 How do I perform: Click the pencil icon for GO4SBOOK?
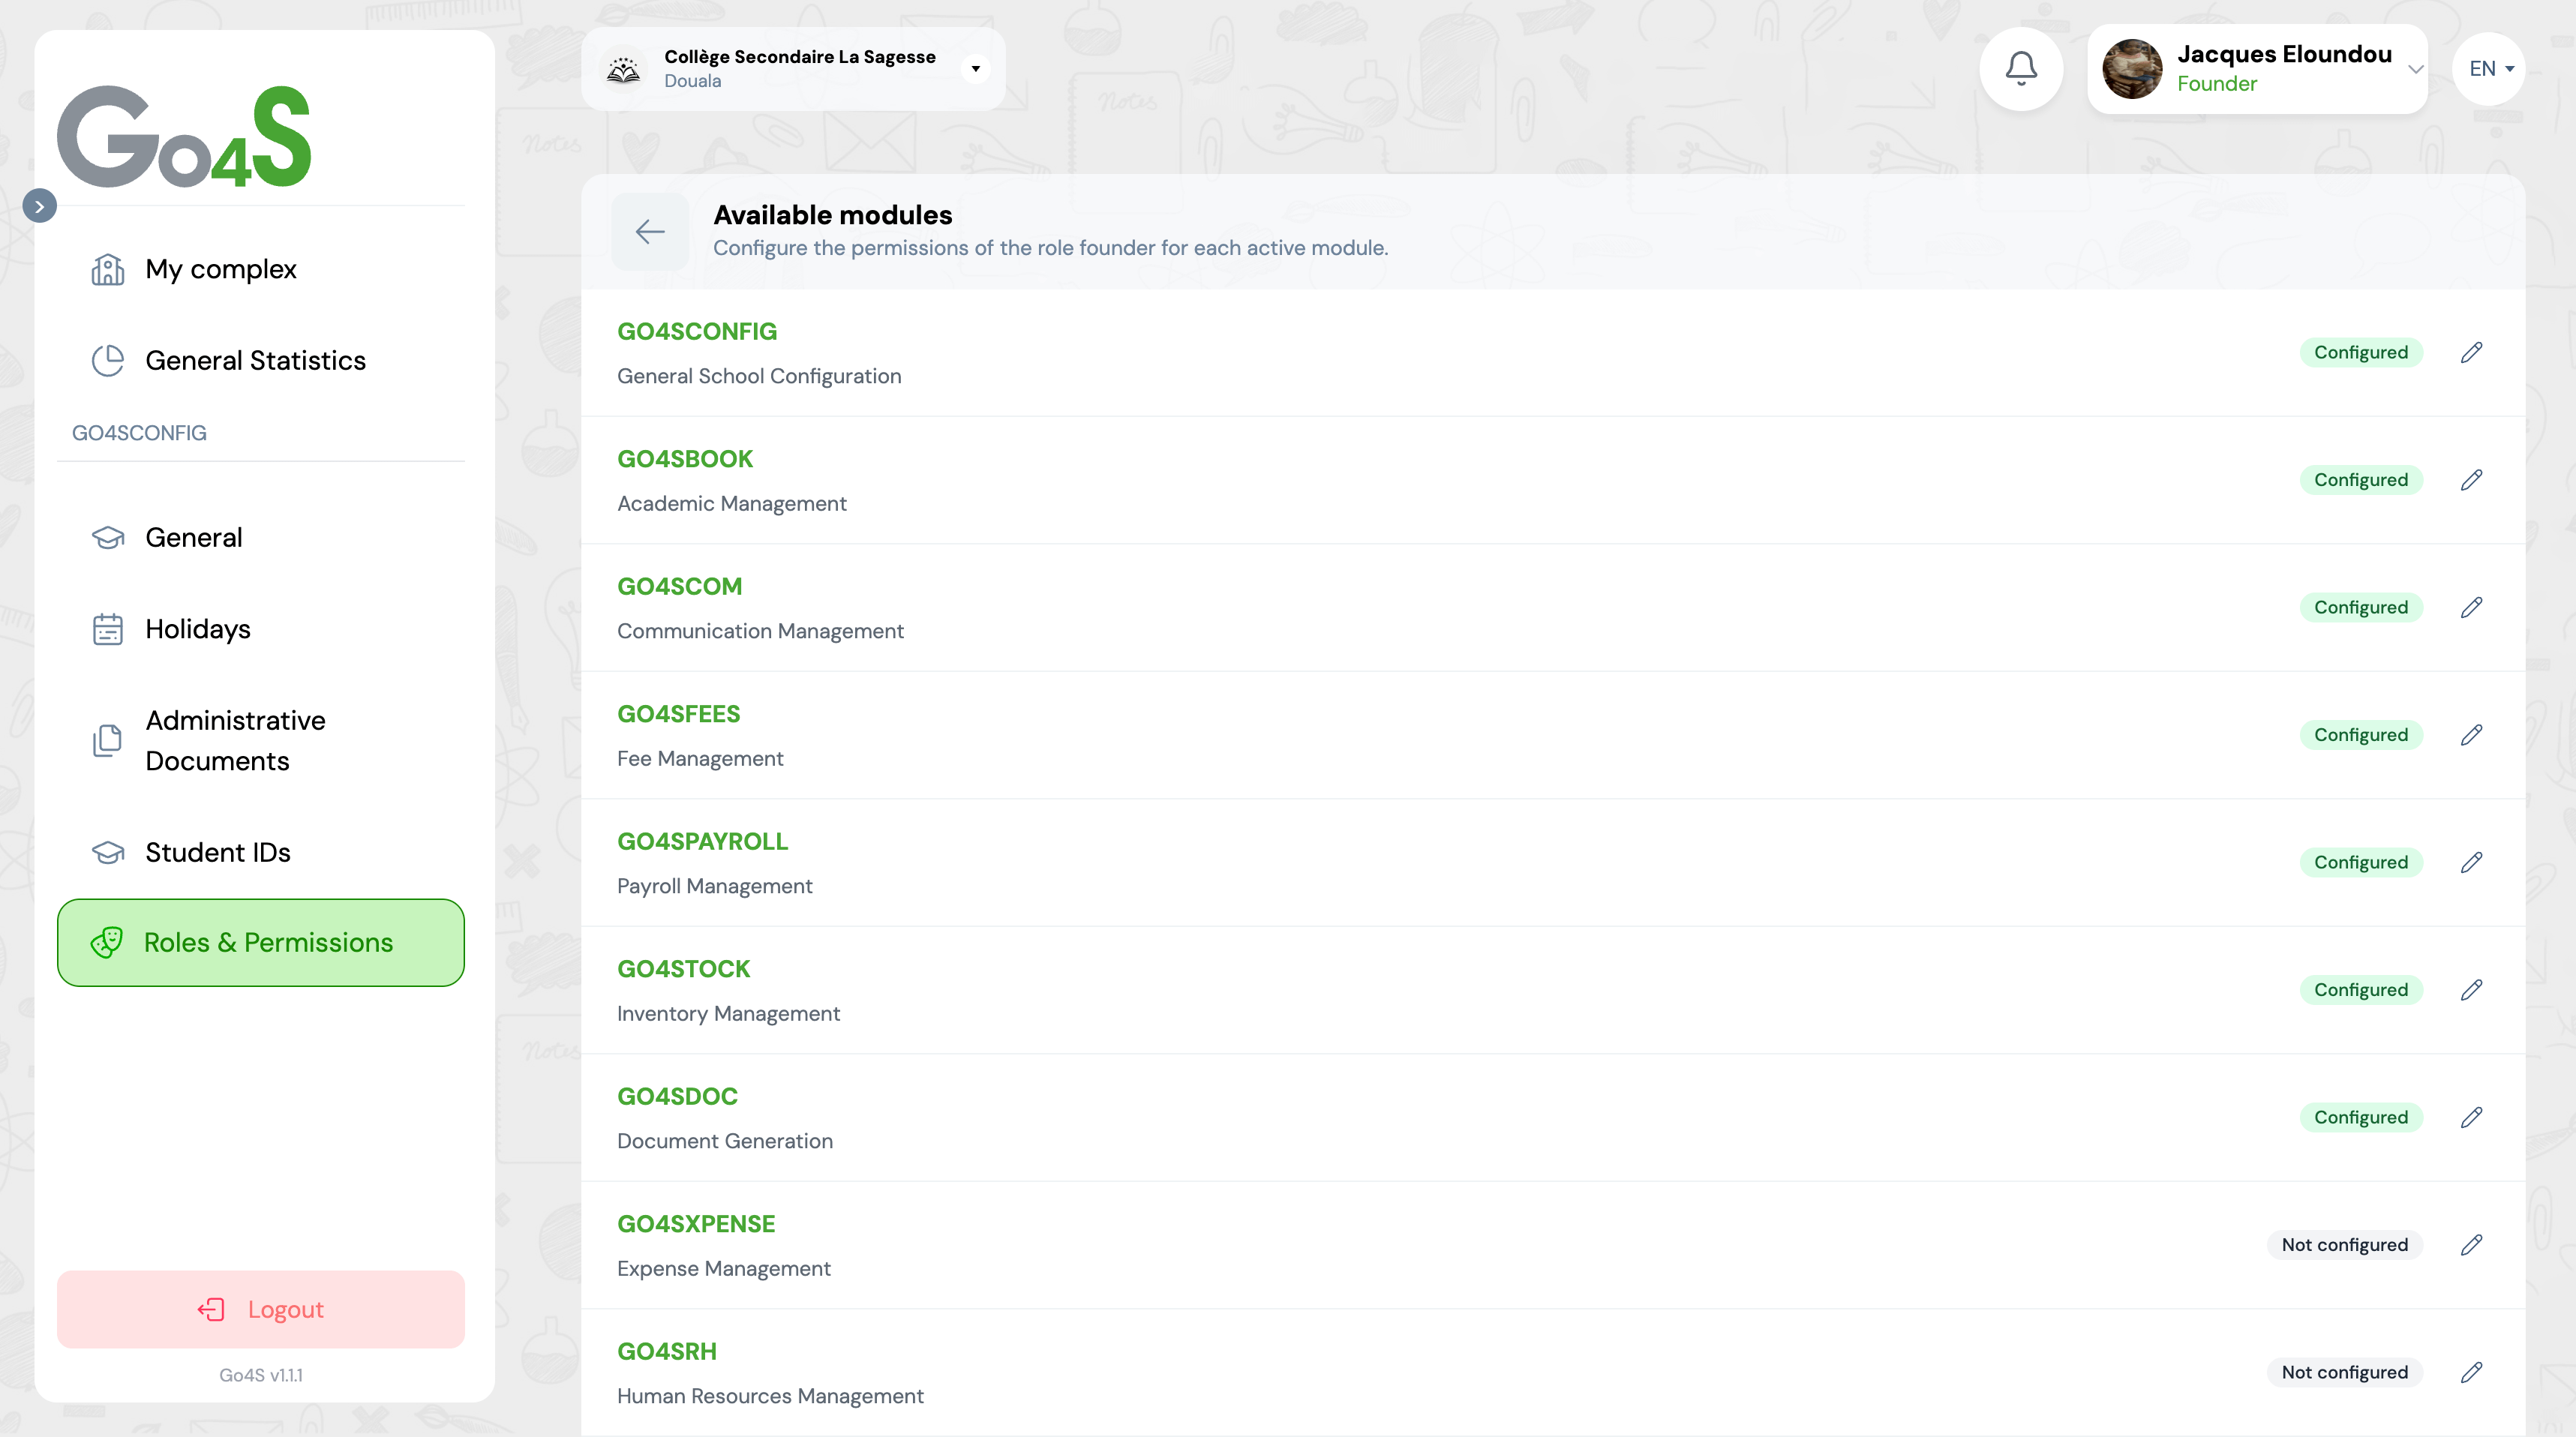tap(2471, 480)
